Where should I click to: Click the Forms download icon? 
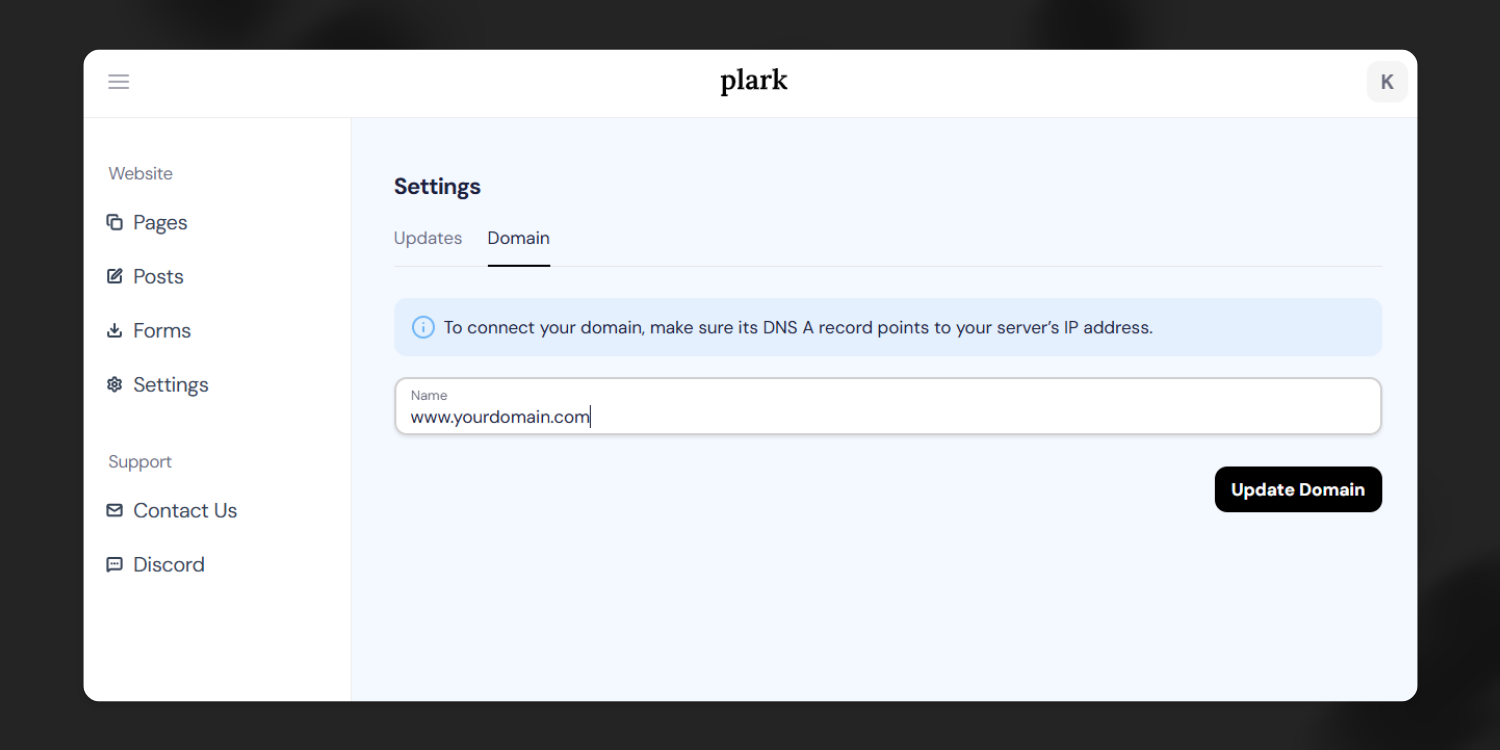point(115,330)
